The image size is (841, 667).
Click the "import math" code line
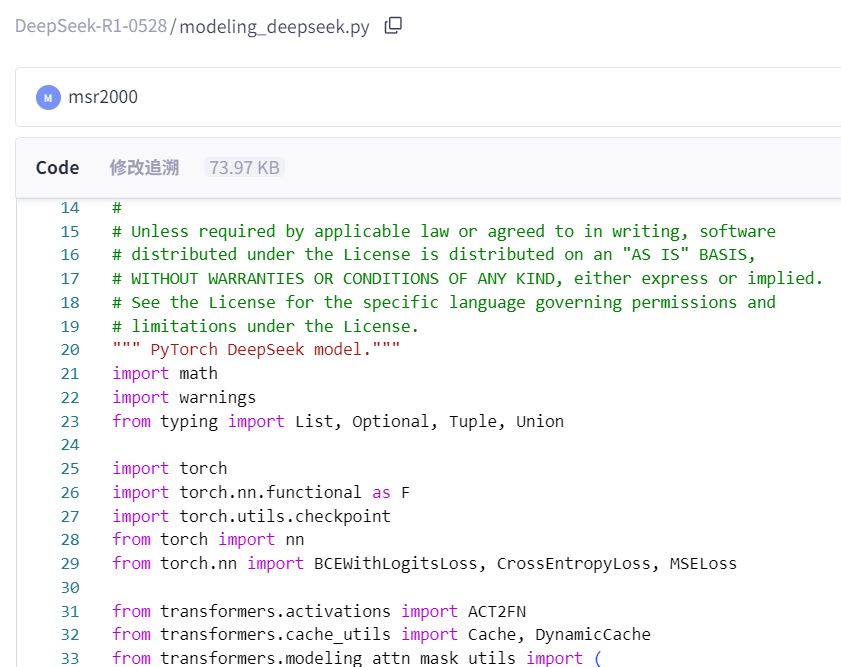[165, 373]
